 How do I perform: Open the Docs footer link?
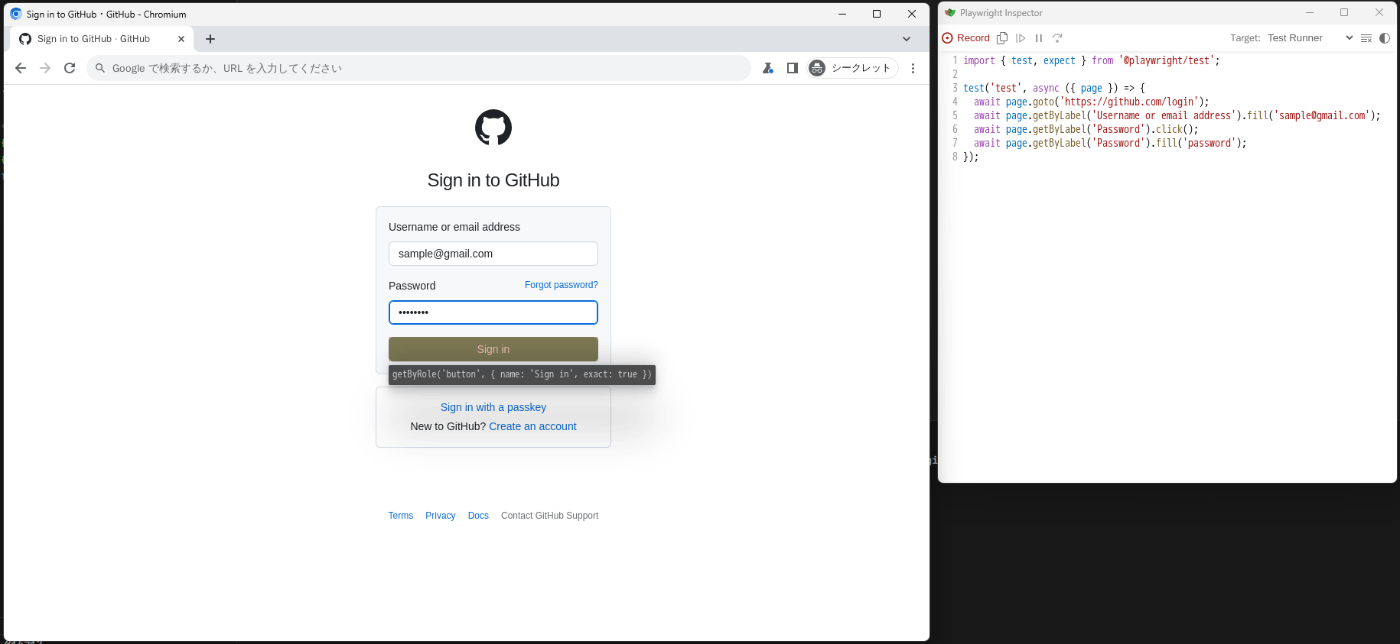(x=478, y=516)
